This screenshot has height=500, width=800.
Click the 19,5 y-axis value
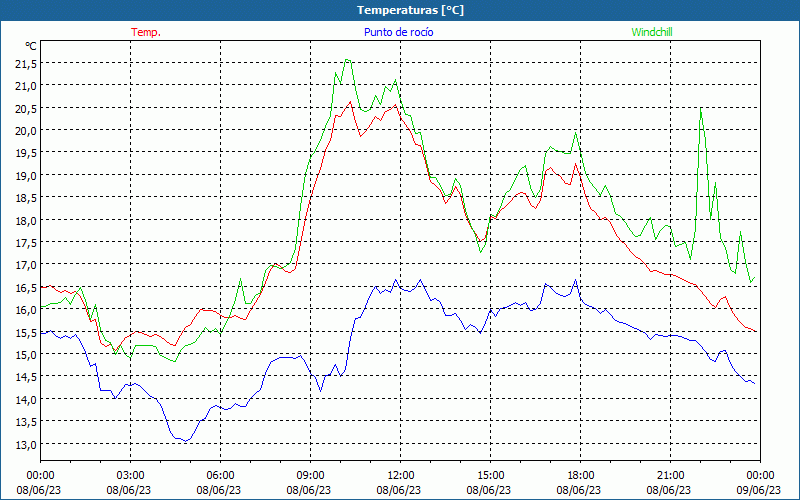pos(27,153)
